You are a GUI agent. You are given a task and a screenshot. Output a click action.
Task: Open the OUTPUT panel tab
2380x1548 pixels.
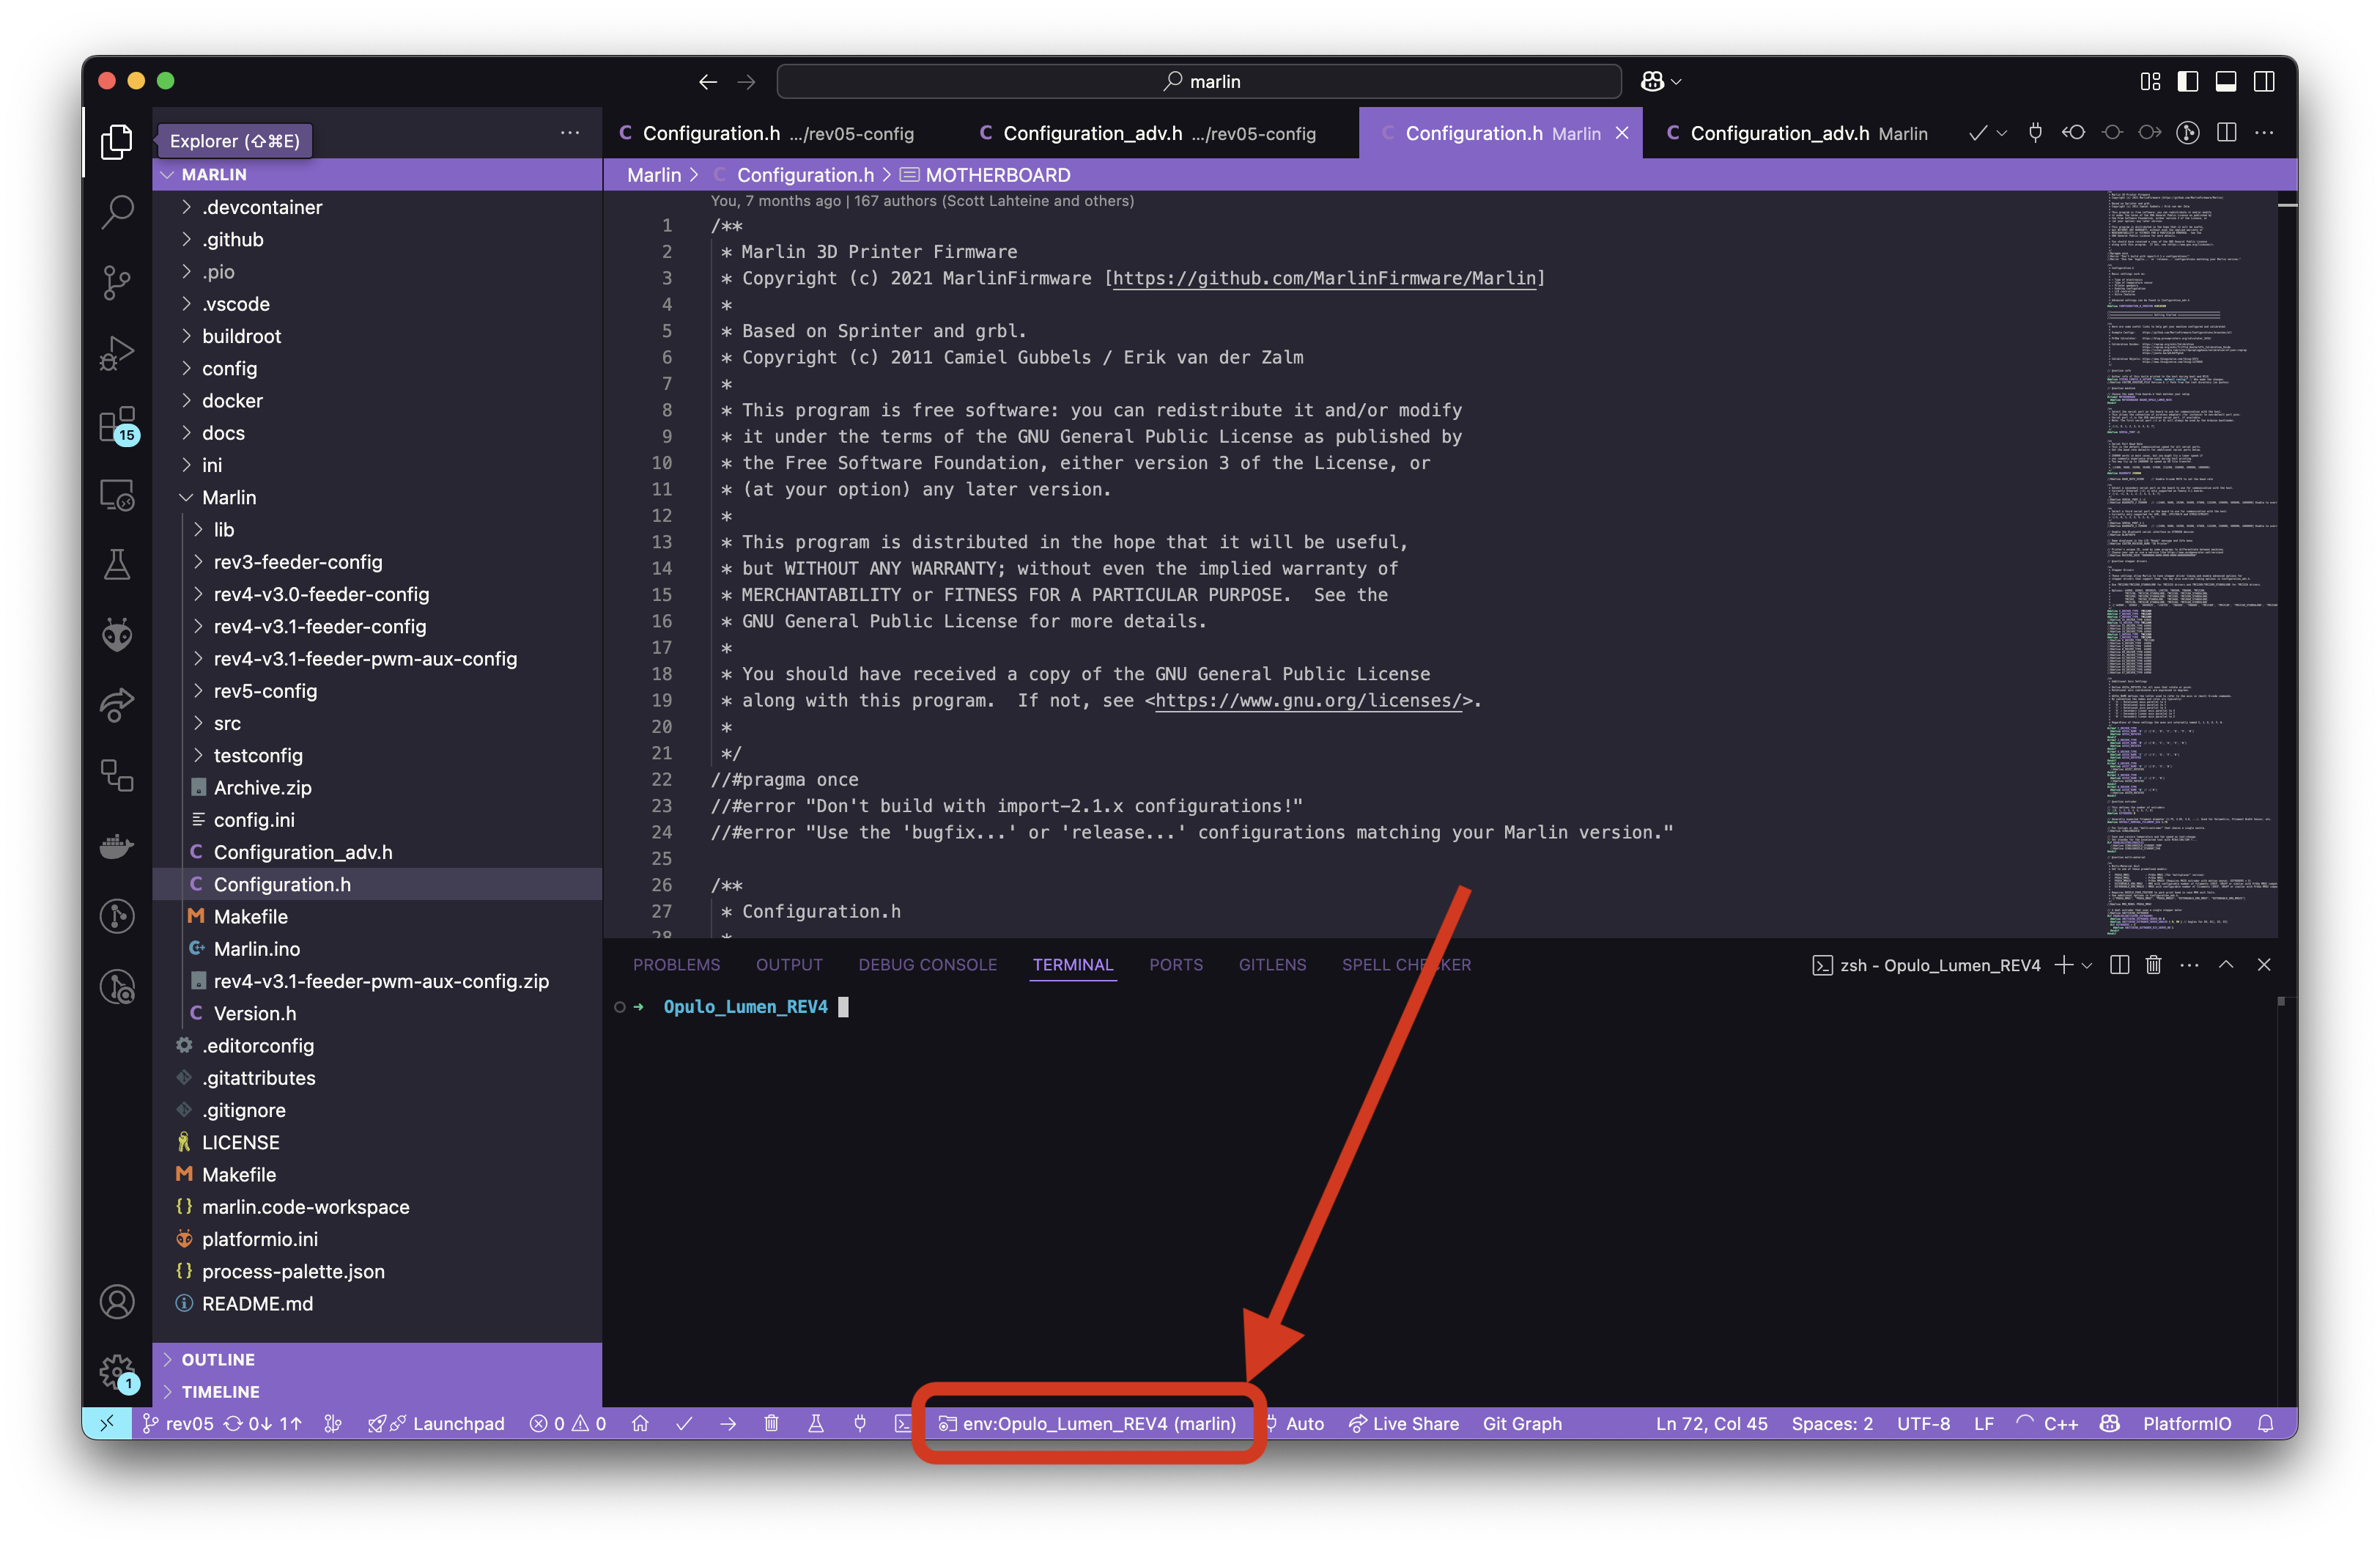tap(789, 965)
